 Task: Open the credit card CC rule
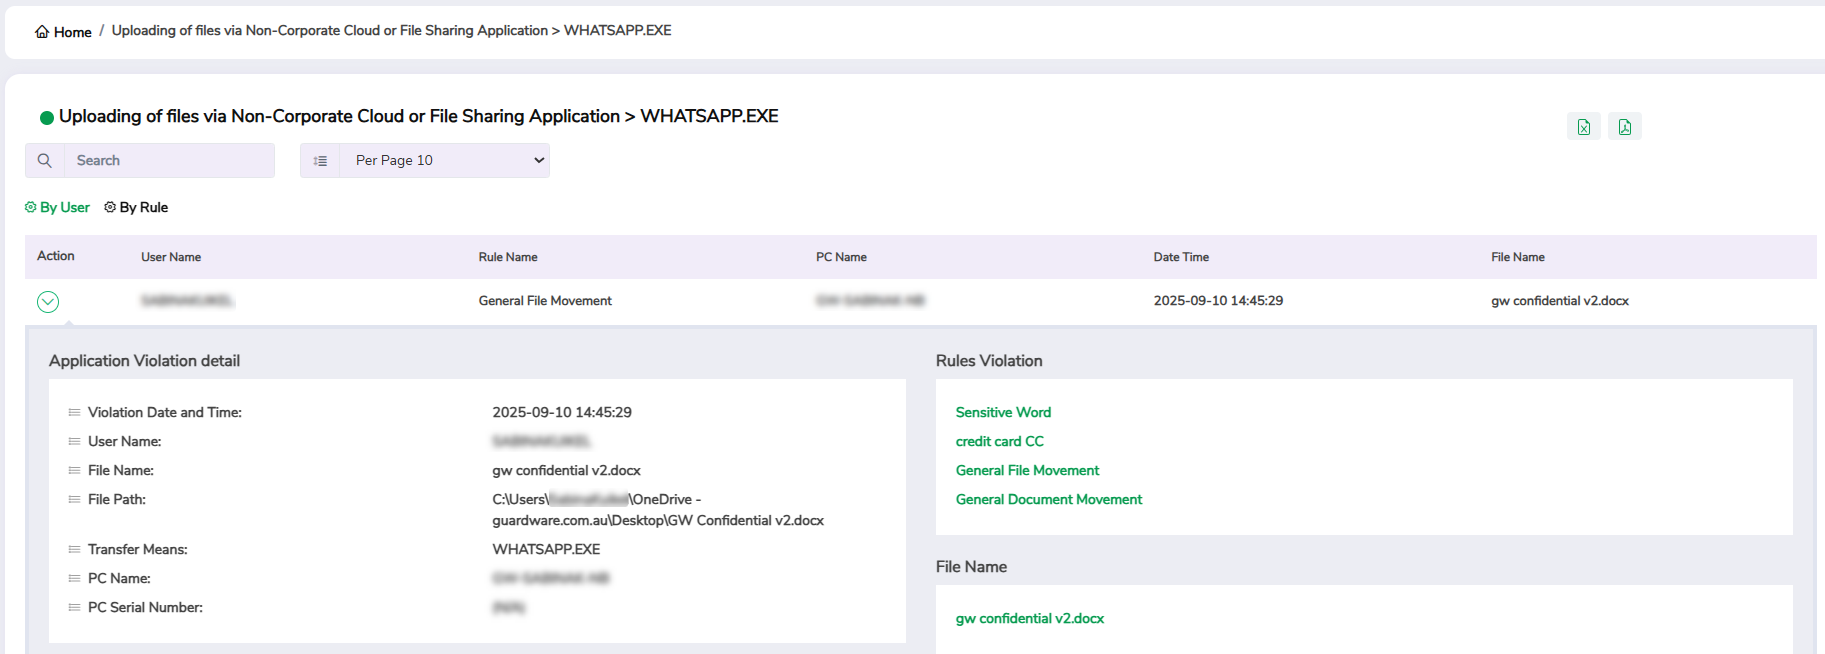coord(999,441)
